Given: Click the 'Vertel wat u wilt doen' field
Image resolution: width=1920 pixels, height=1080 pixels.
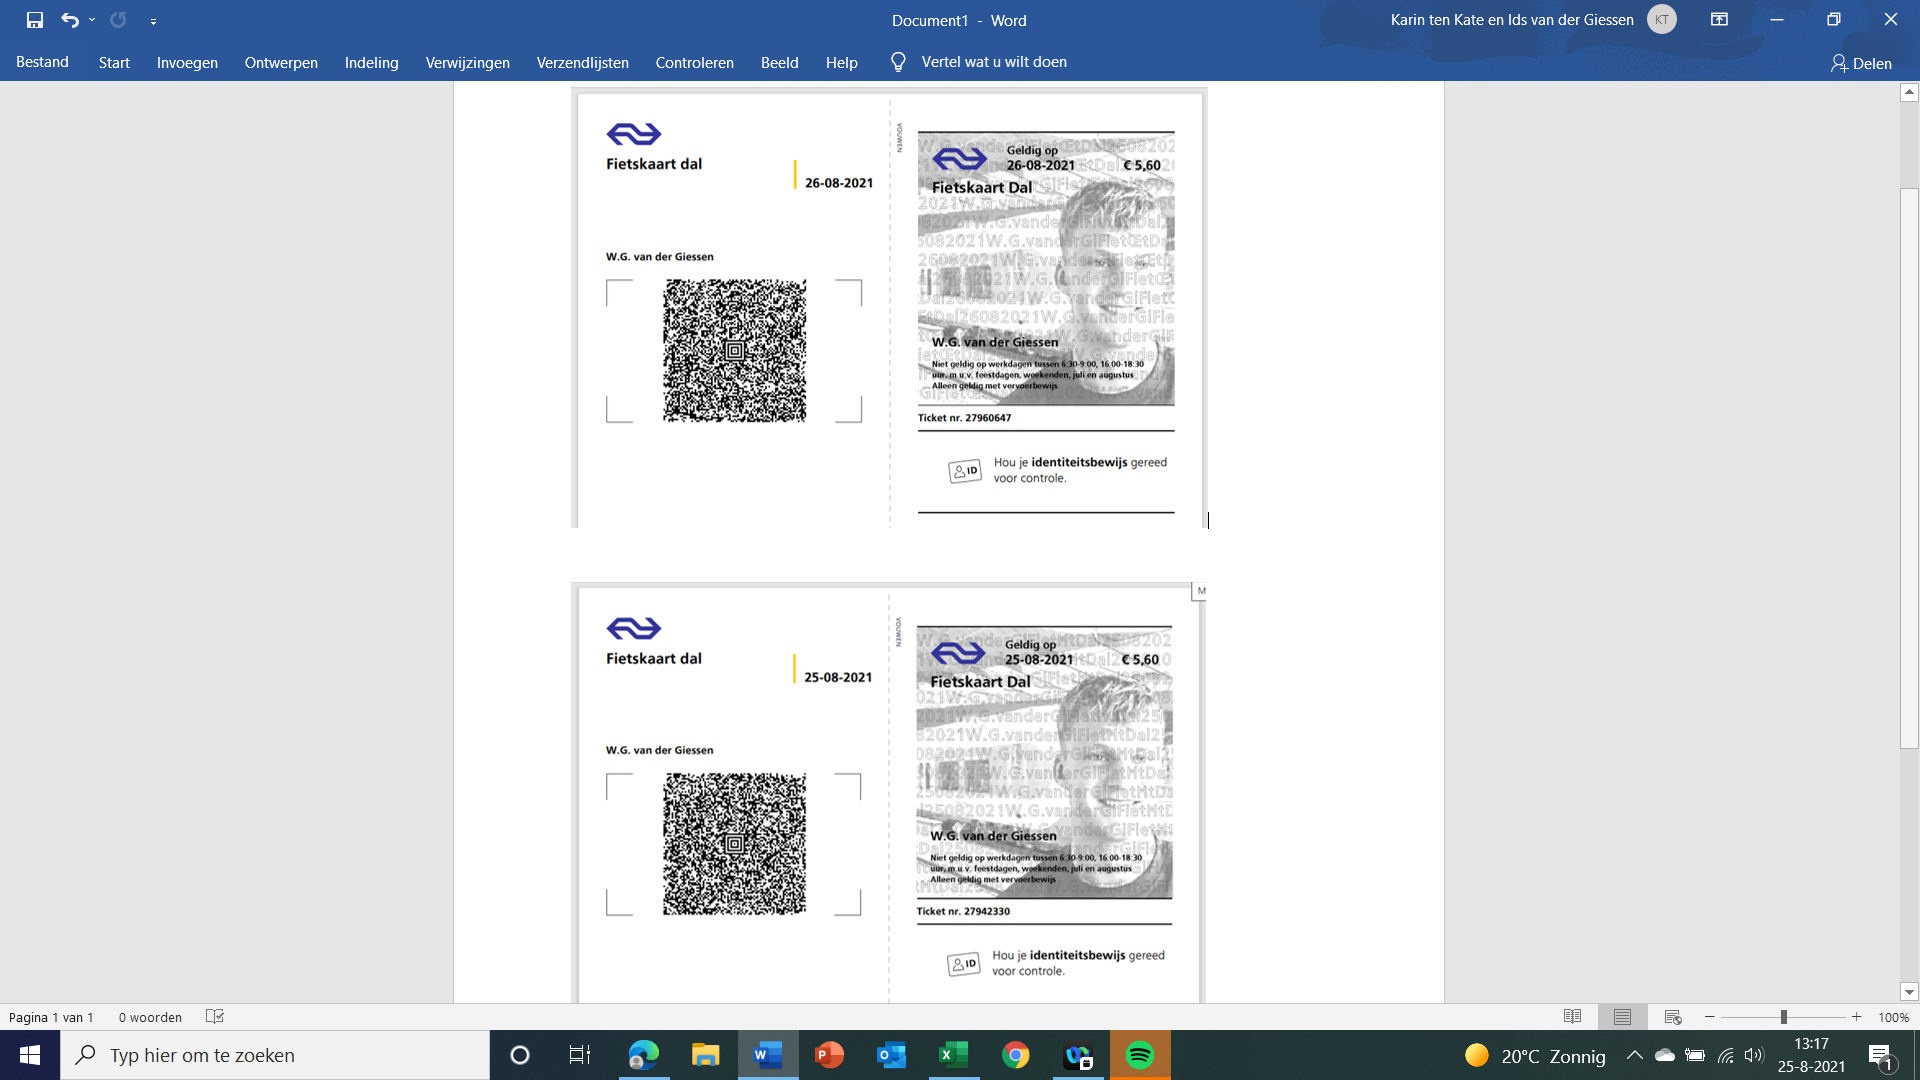Looking at the screenshot, I should point(993,62).
